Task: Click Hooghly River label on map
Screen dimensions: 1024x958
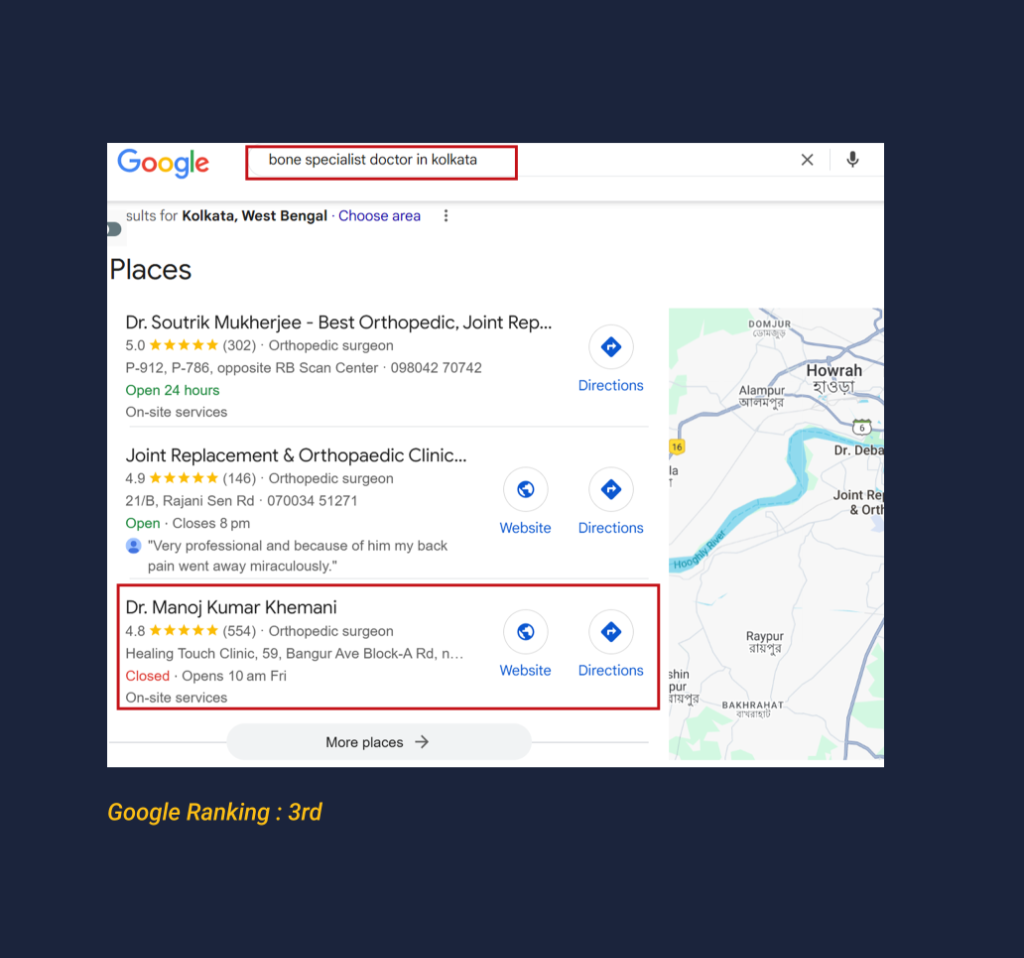Action: click(x=700, y=551)
